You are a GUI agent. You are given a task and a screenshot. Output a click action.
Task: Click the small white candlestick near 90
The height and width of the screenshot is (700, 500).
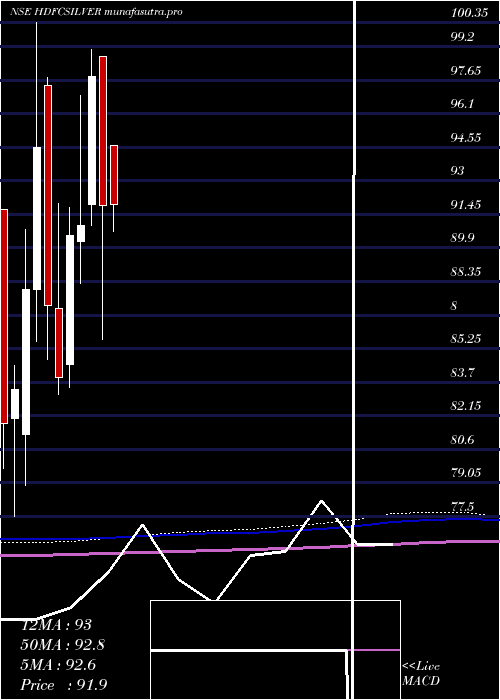point(81,233)
